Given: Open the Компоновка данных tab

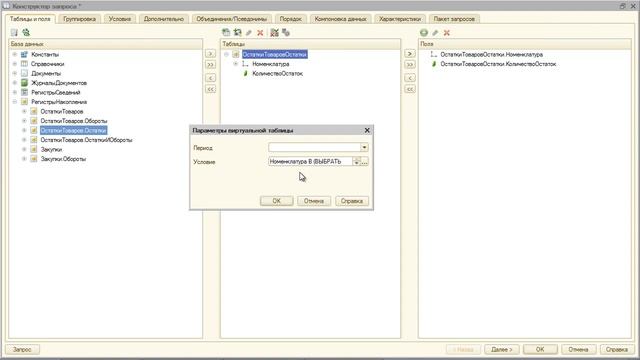Looking at the screenshot, I should pyautogui.click(x=341, y=19).
